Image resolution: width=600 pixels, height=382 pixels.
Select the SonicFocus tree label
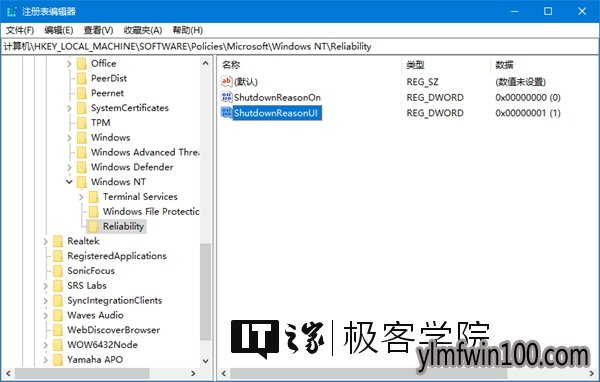[x=91, y=271]
